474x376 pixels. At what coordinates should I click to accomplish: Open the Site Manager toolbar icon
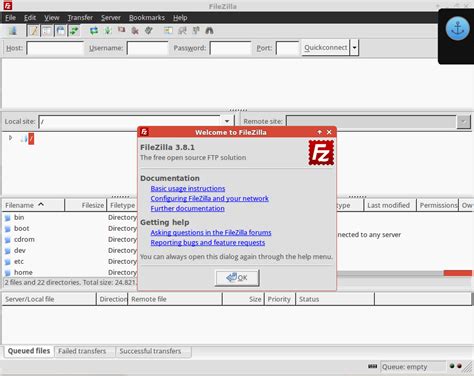coord(13,31)
